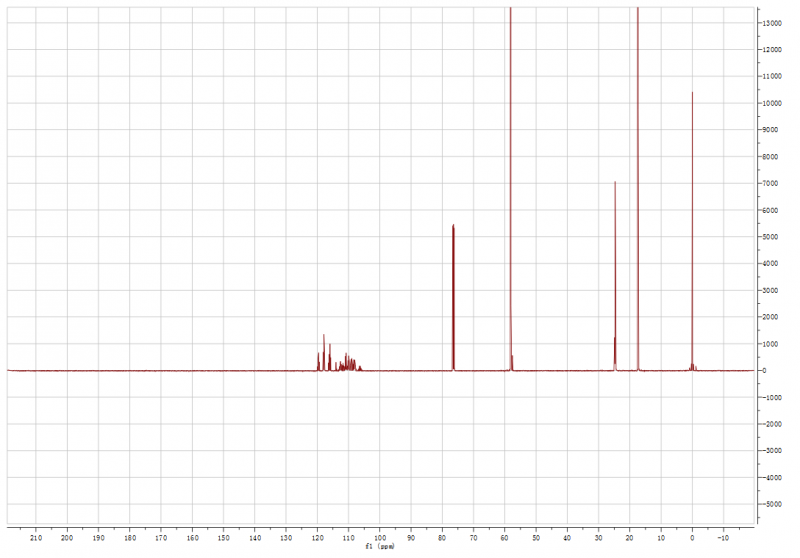800x558 pixels.
Task: Select the 120 ppm axis label
Action: [317, 538]
